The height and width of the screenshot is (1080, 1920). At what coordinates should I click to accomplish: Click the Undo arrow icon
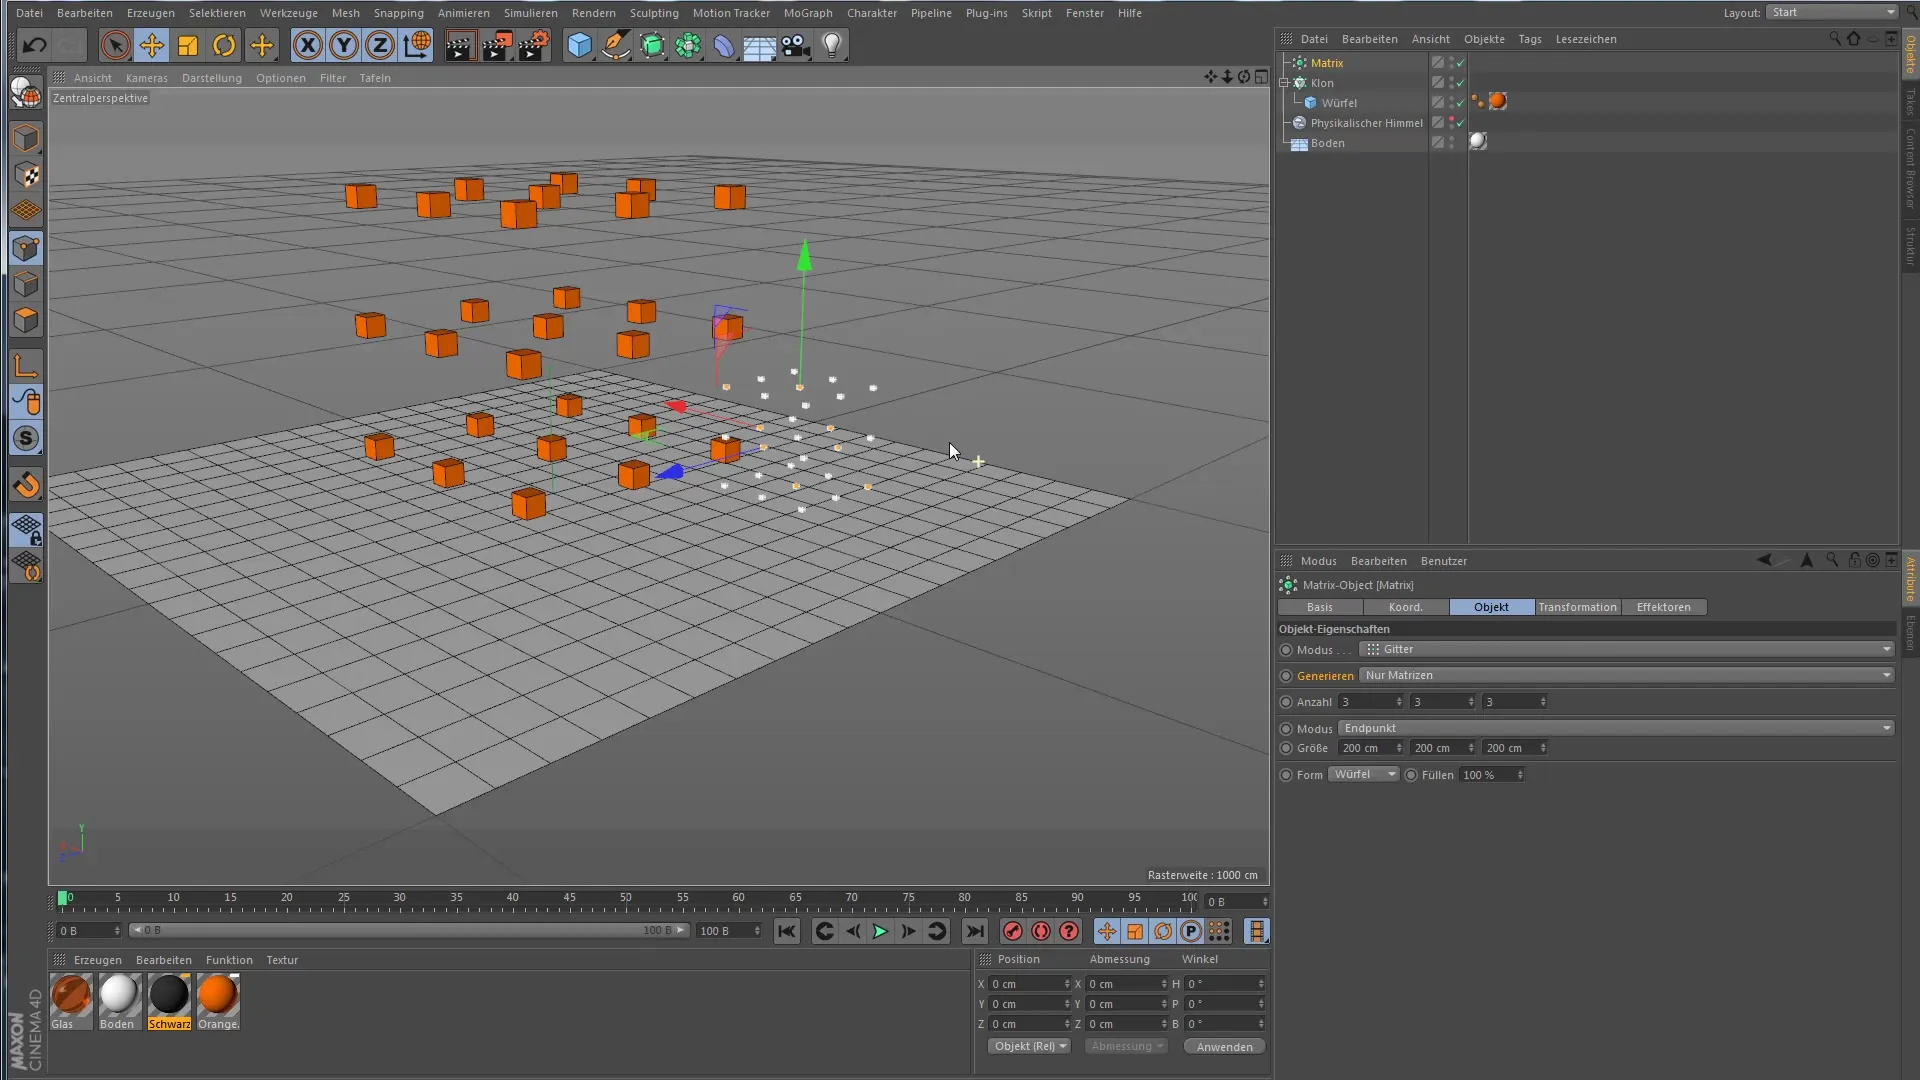34,45
